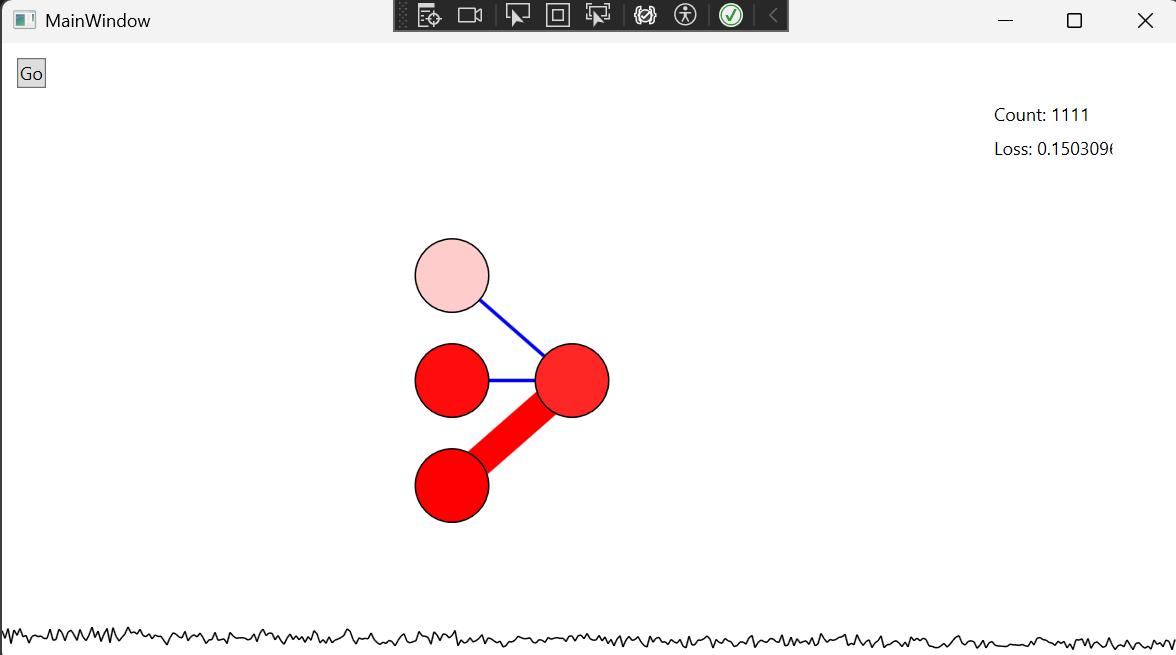Screen dimensions: 1176x655
Task: Maximize the MainWindow window
Action: (x=1074, y=20)
